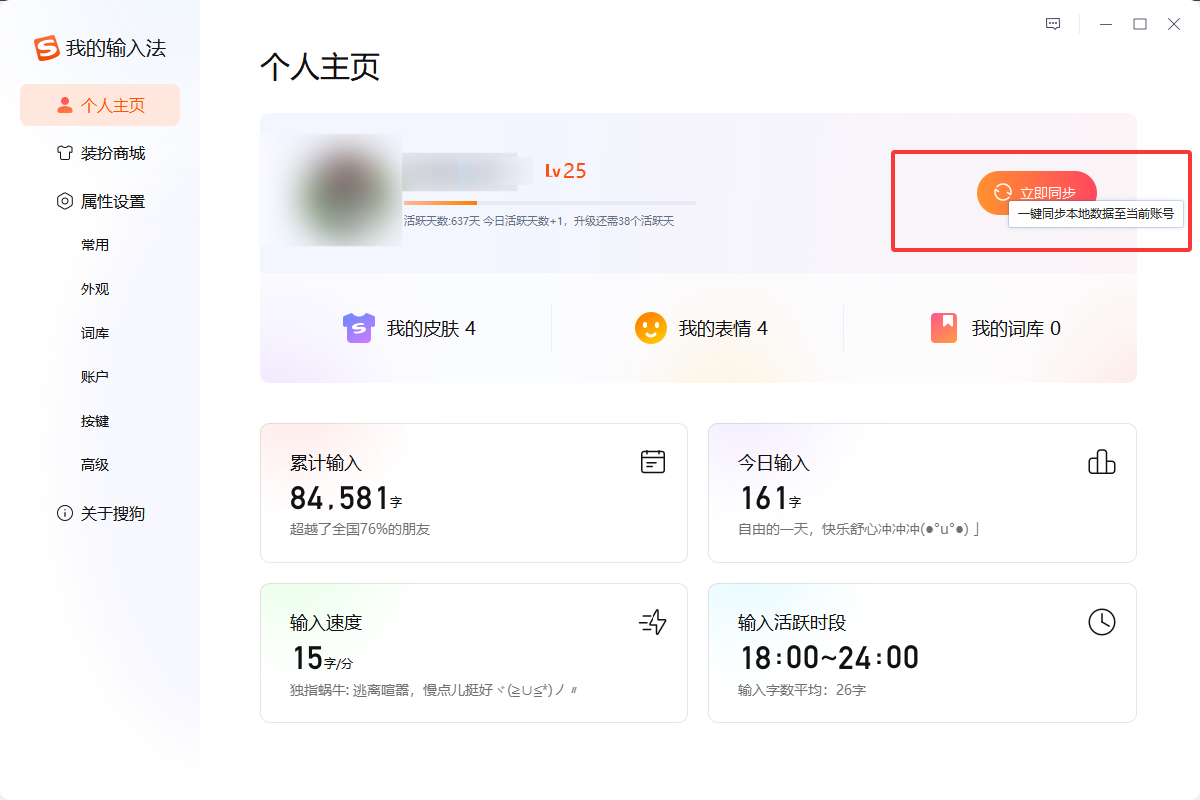The height and width of the screenshot is (800, 1200).
Task: Click the calendar icon on 累计输入 card
Action: 652,461
